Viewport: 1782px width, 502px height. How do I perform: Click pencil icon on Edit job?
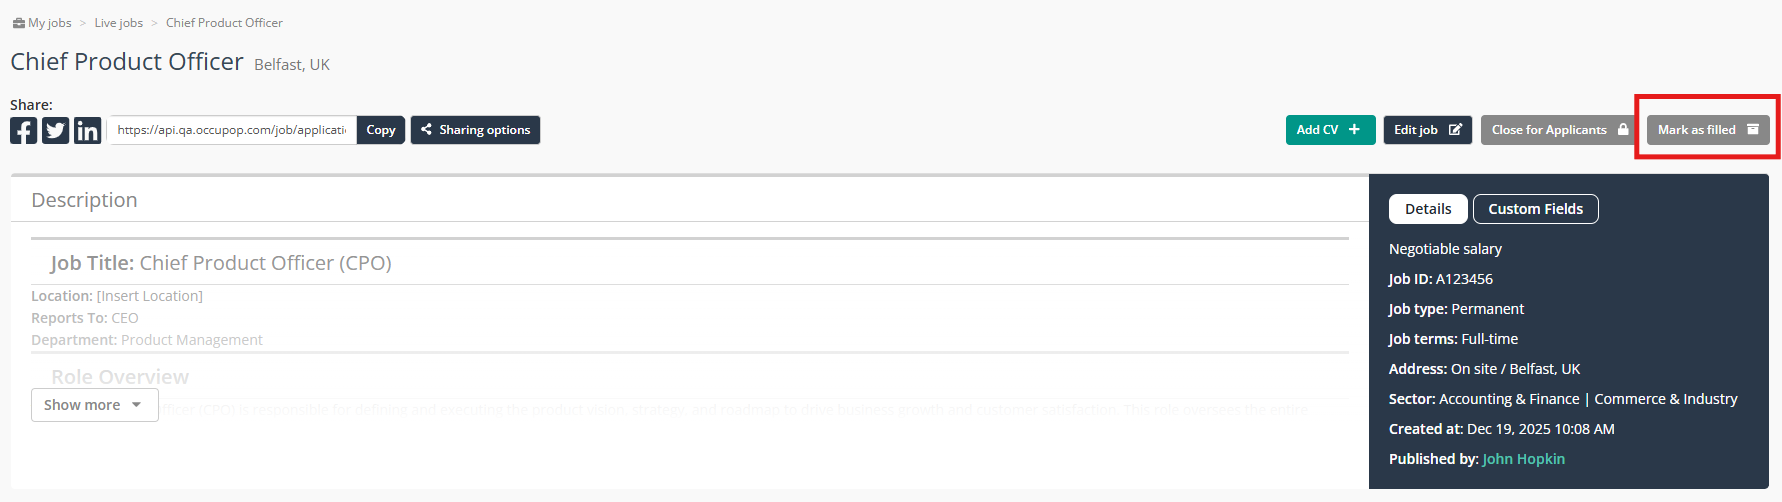point(1455,130)
